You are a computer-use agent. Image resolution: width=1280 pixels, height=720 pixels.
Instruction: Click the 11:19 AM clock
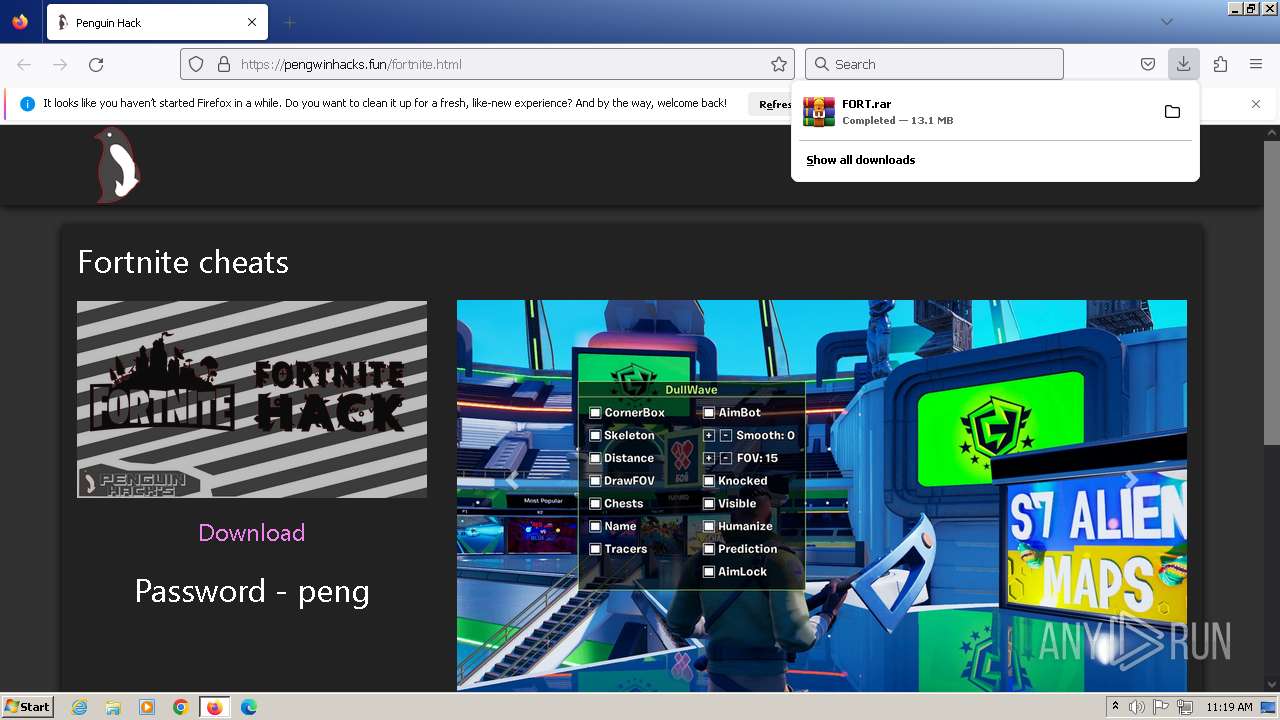tap(1229, 707)
